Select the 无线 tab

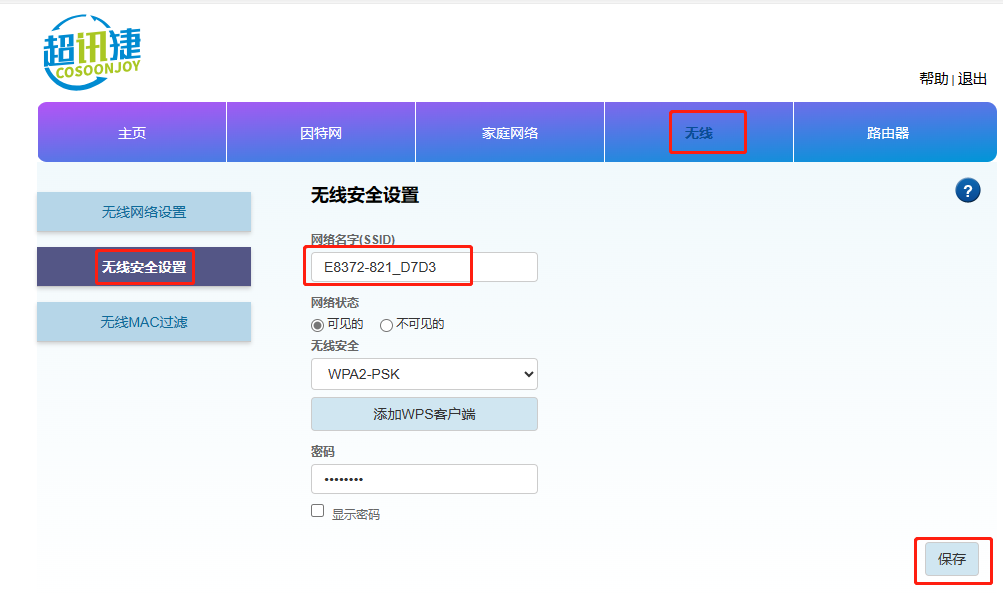698,133
